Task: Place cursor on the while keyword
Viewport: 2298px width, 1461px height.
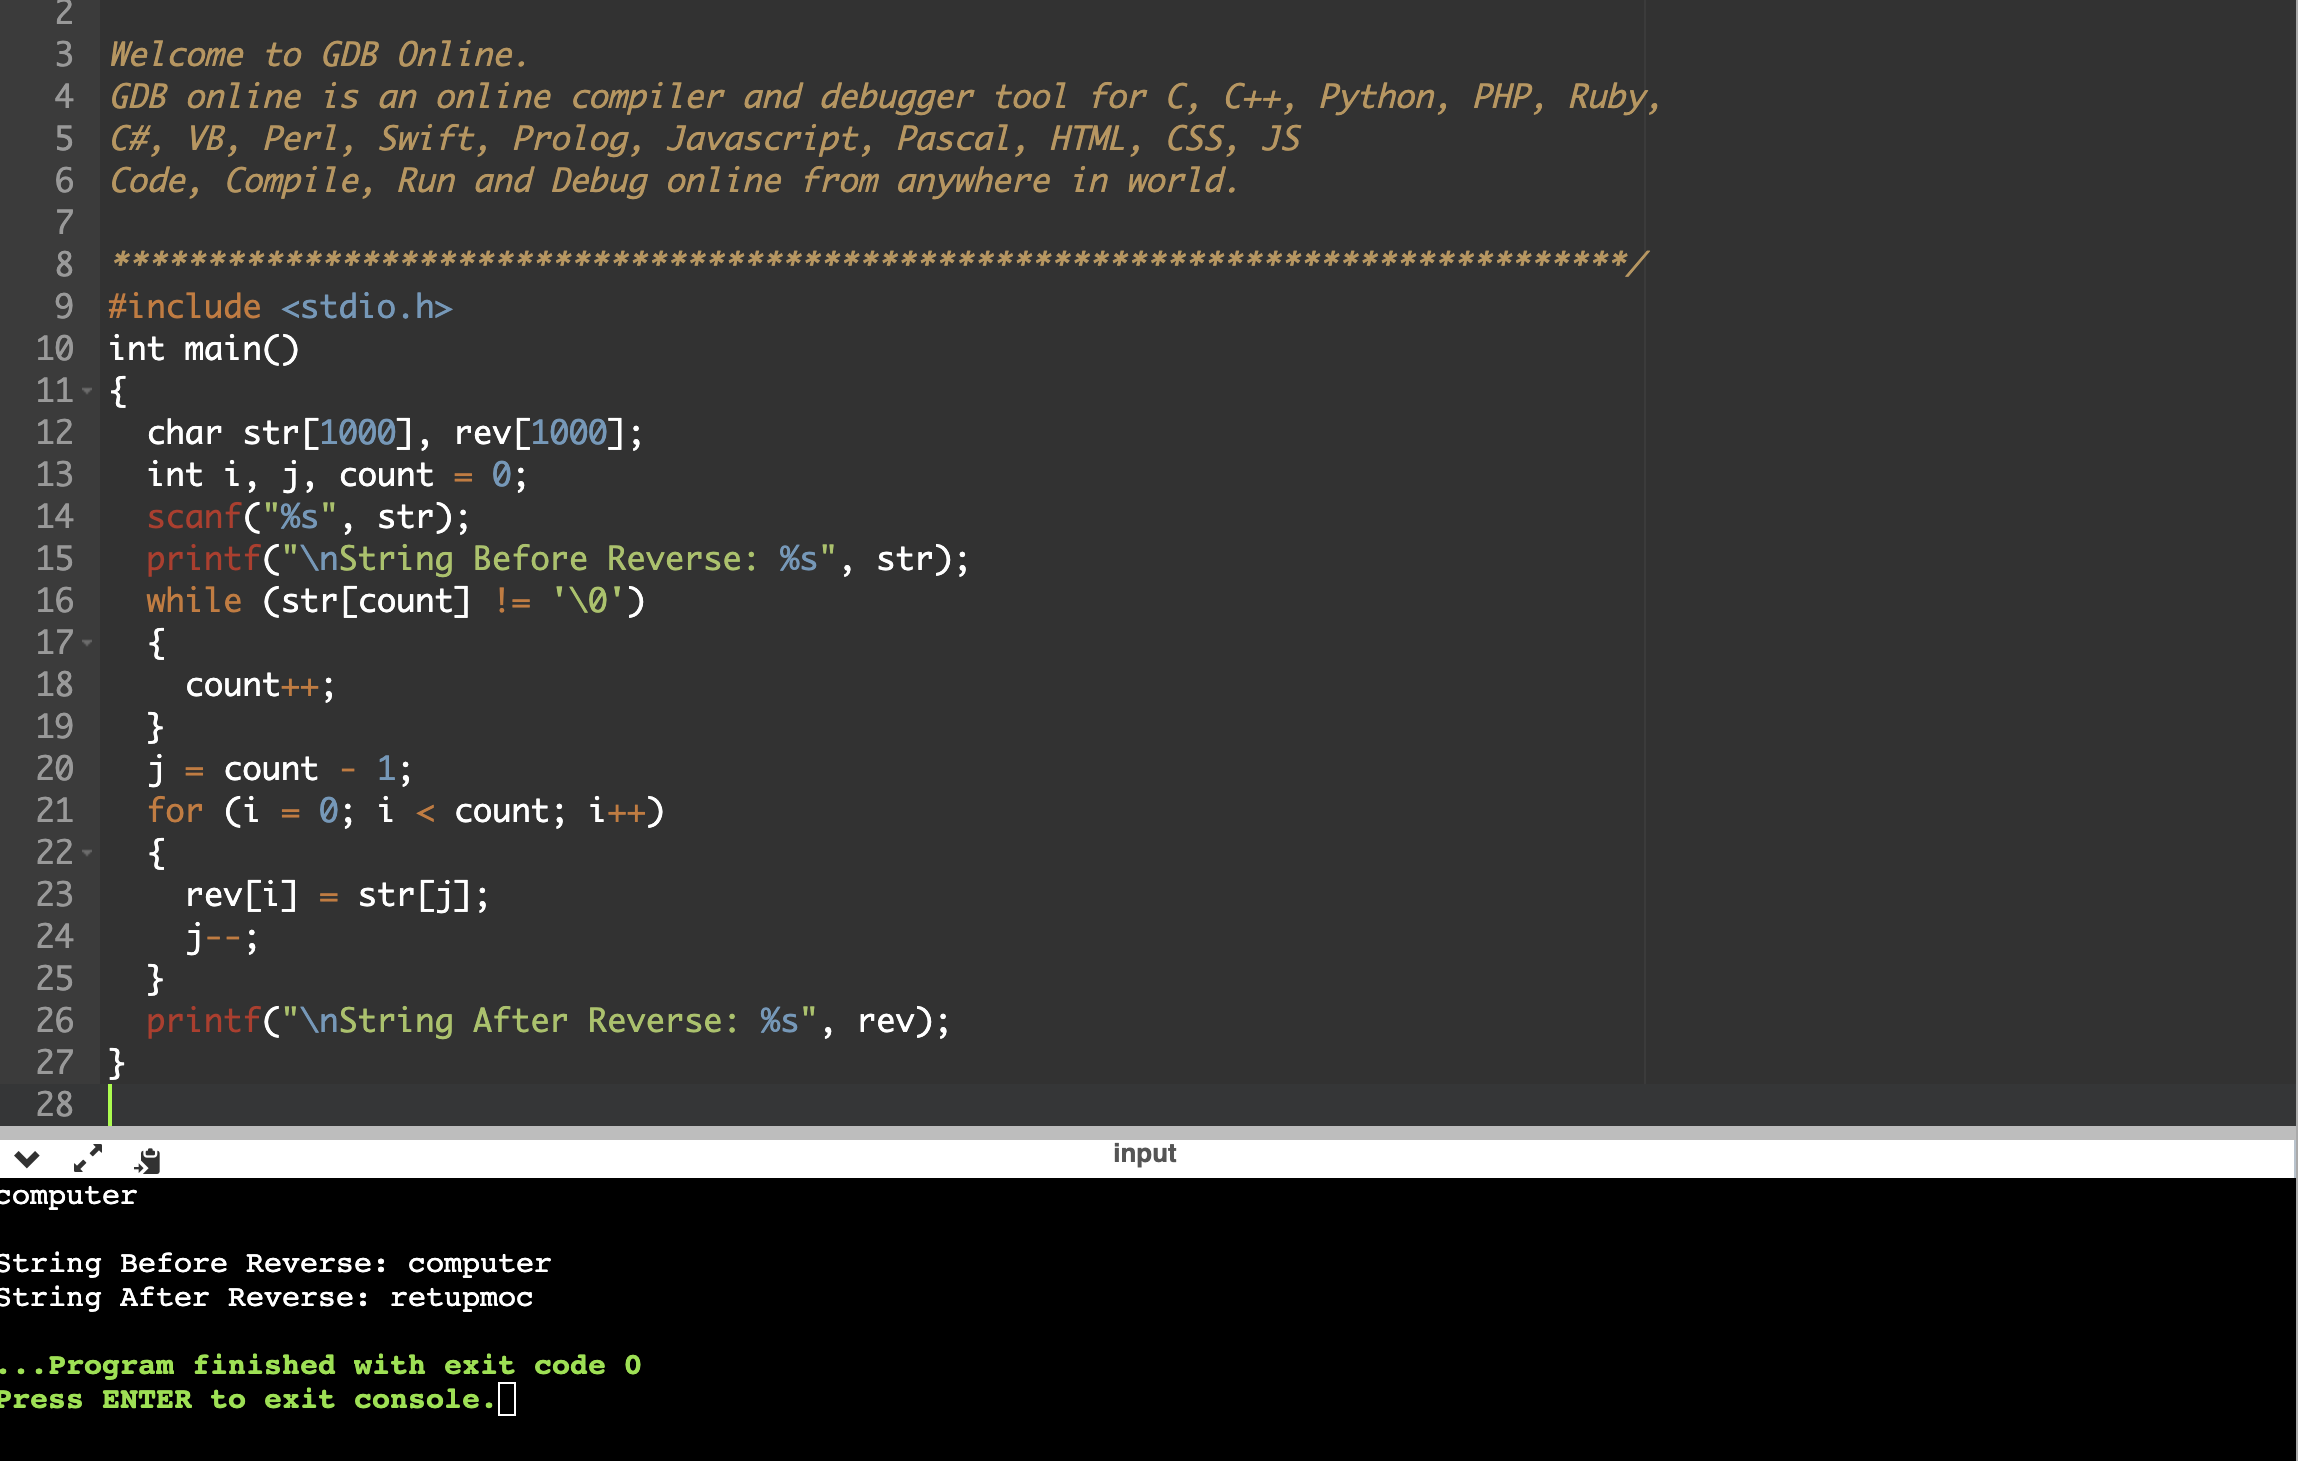Action: tap(194, 601)
